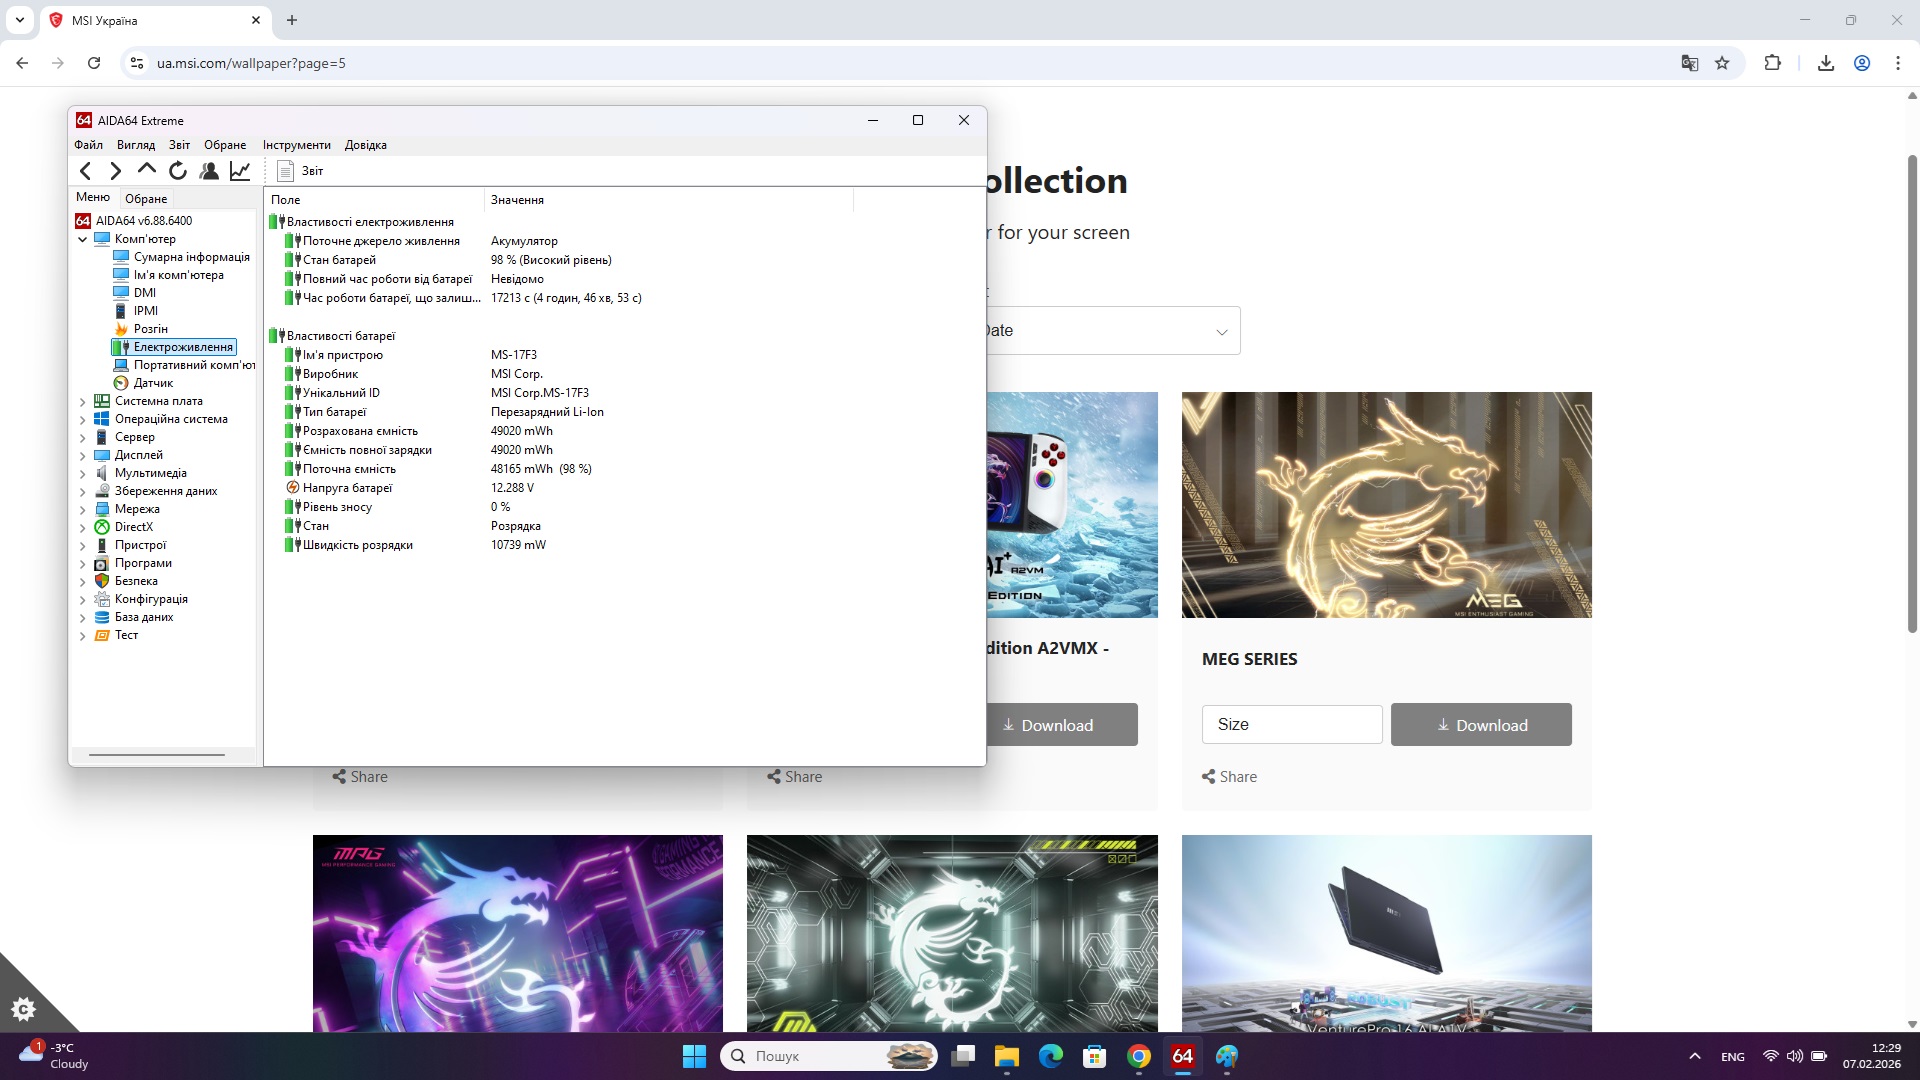Image resolution: width=1920 pixels, height=1080 pixels.
Task: Expand the Дисплей tree node
Action: click(x=82, y=455)
